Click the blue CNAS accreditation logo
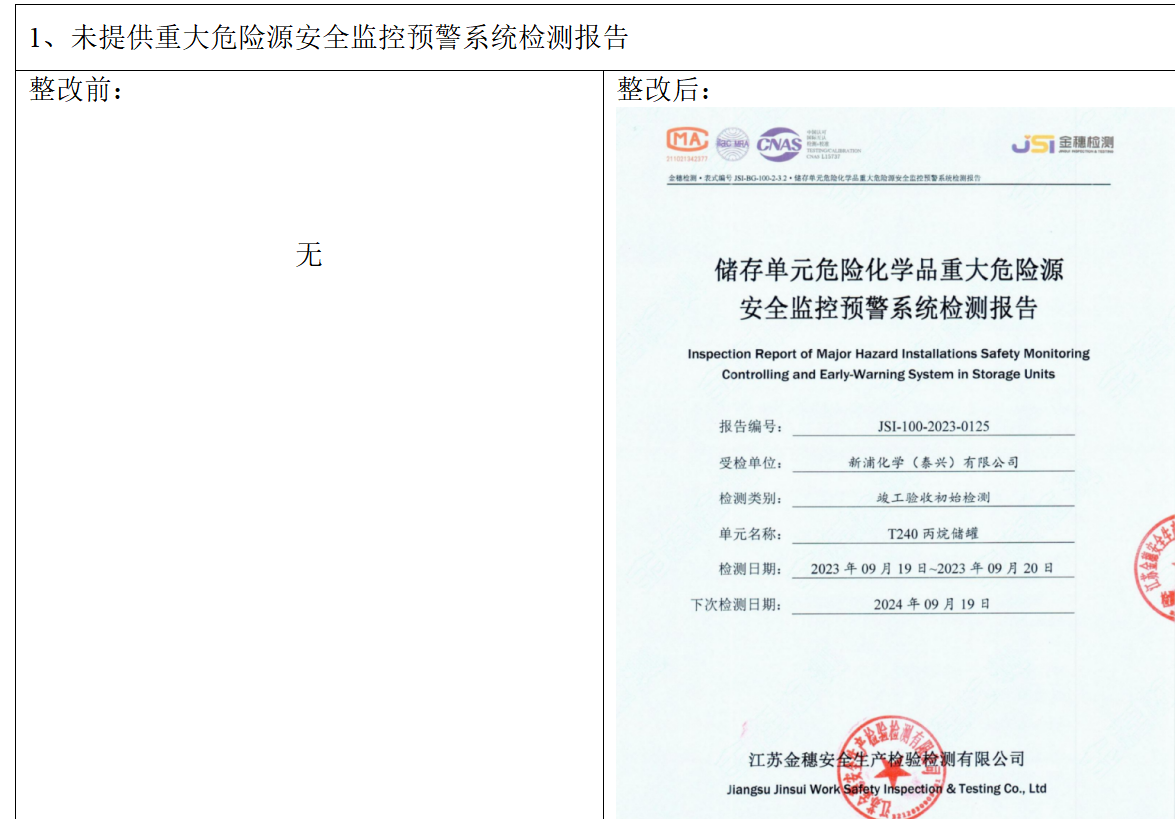The width and height of the screenshot is (1175, 819). (x=779, y=144)
